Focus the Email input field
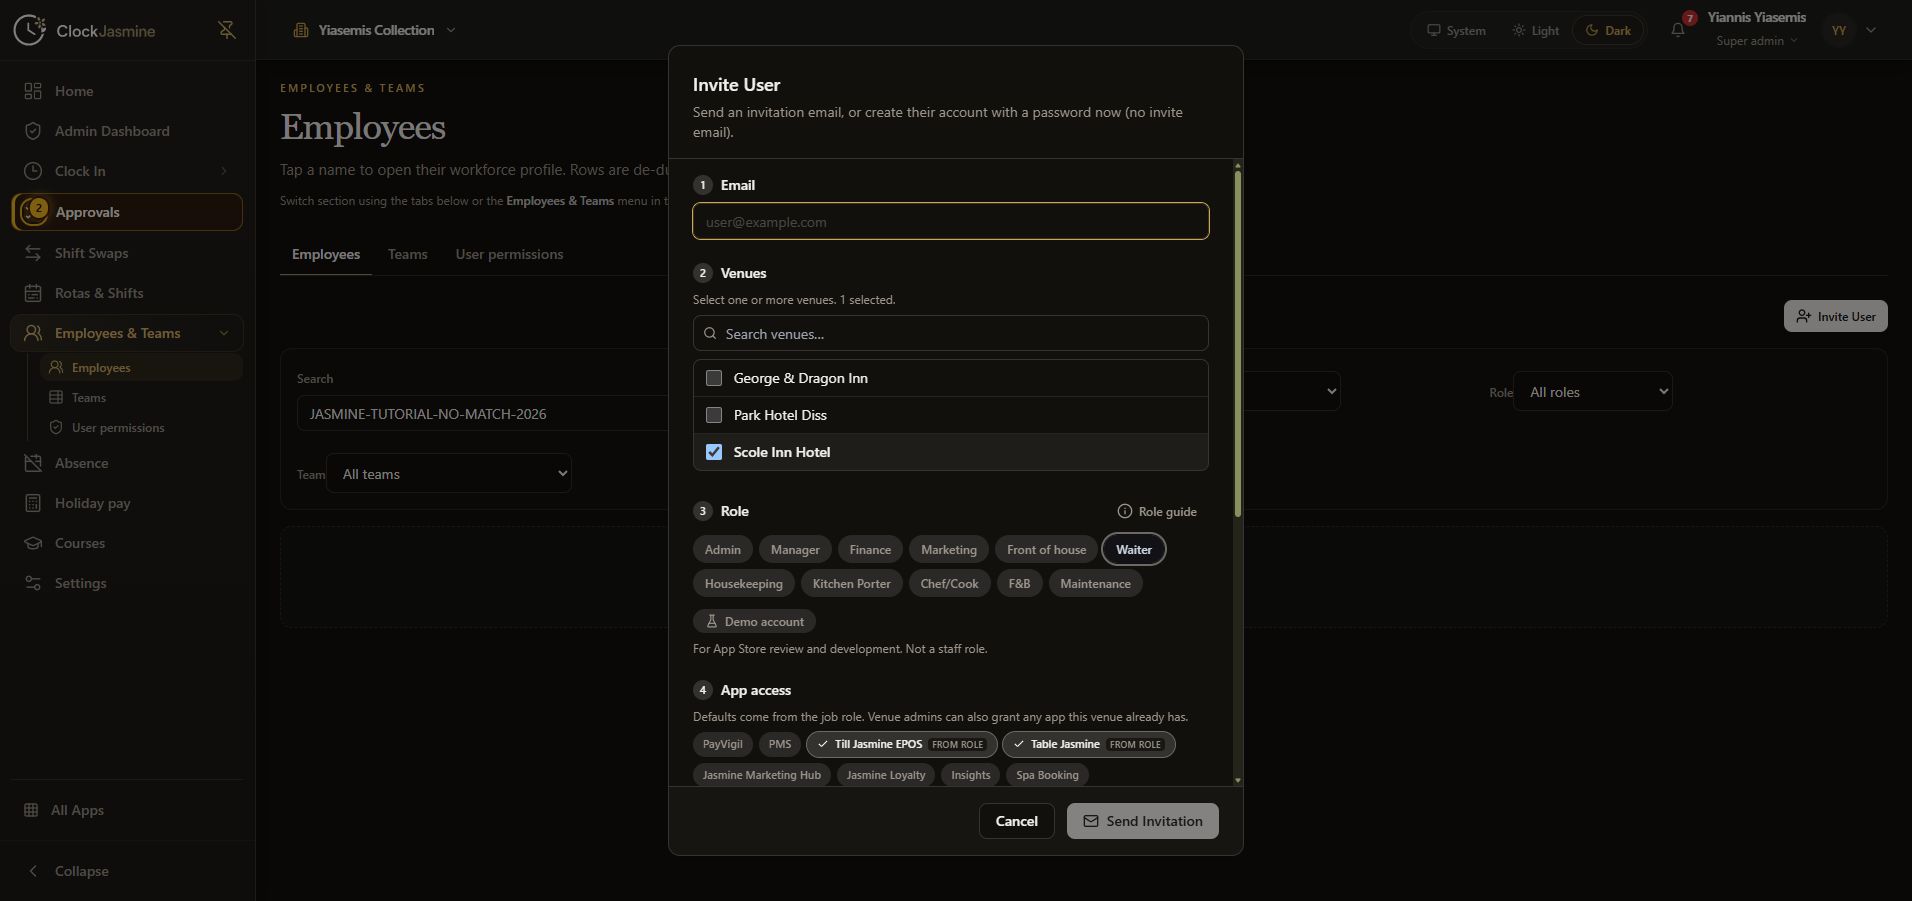 pos(950,221)
